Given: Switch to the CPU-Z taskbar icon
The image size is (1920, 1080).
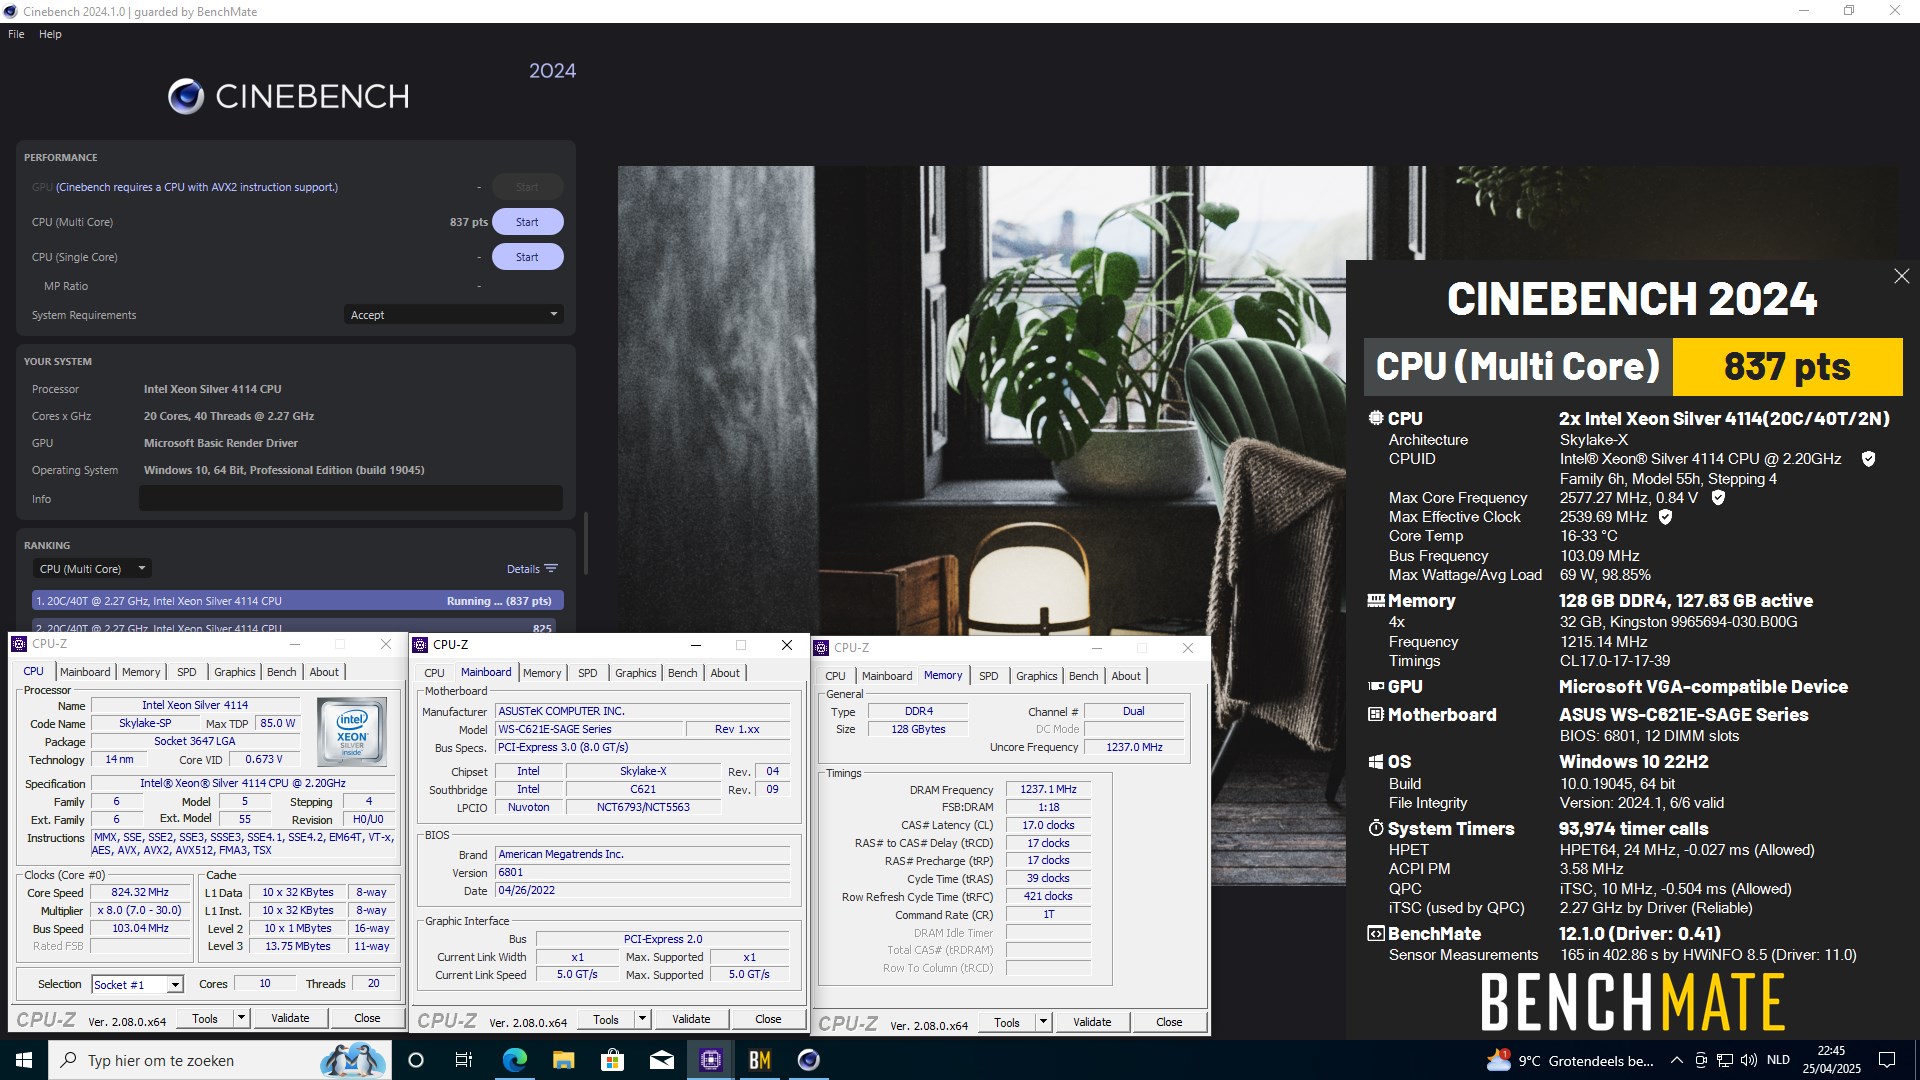Looking at the screenshot, I should (710, 1060).
